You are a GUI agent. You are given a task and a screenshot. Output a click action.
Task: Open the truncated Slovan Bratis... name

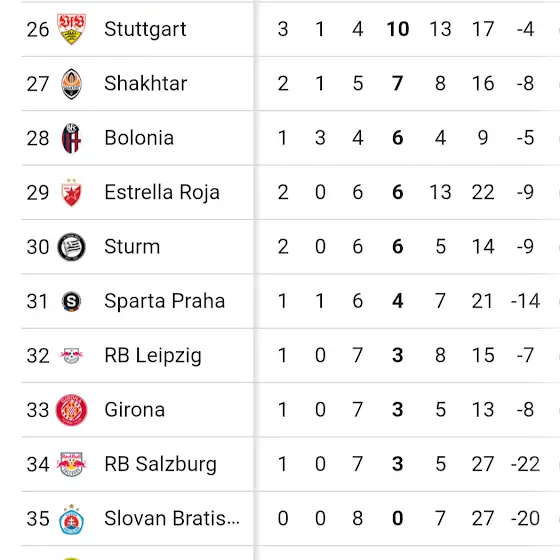[172, 519]
